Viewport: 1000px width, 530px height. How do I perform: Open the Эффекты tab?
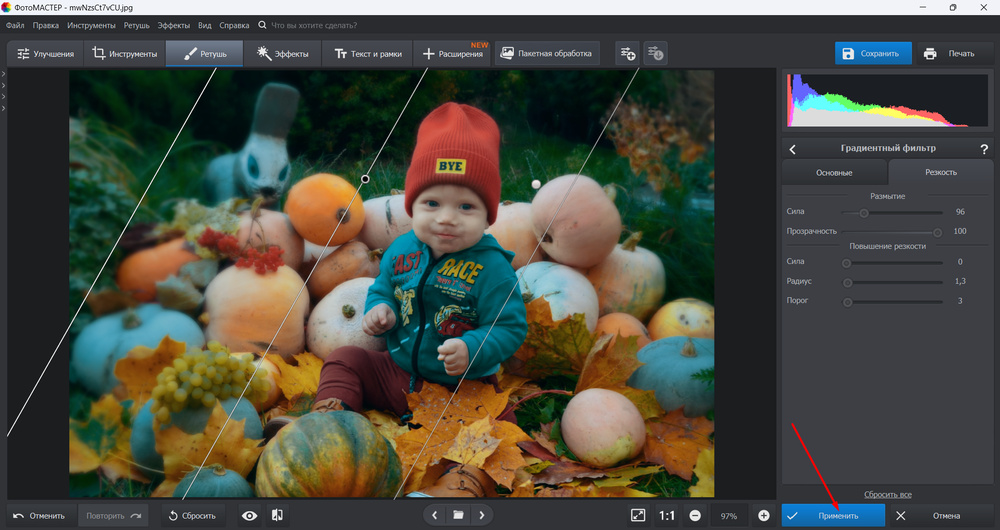pos(282,53)
